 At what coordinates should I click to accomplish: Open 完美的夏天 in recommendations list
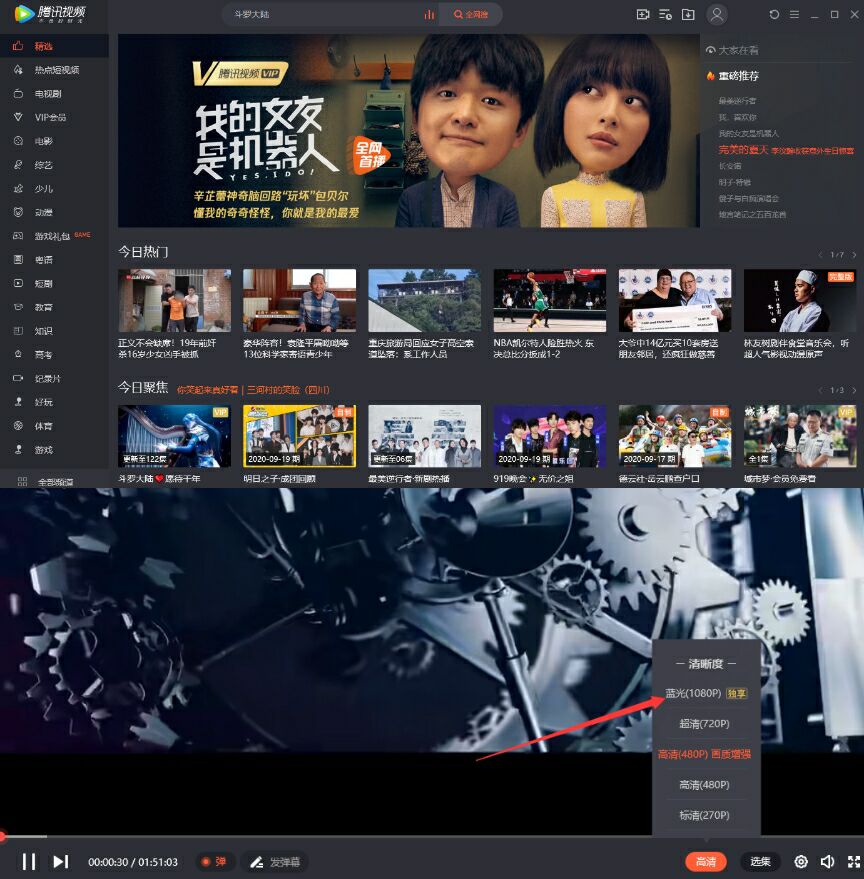pos(786,150)
